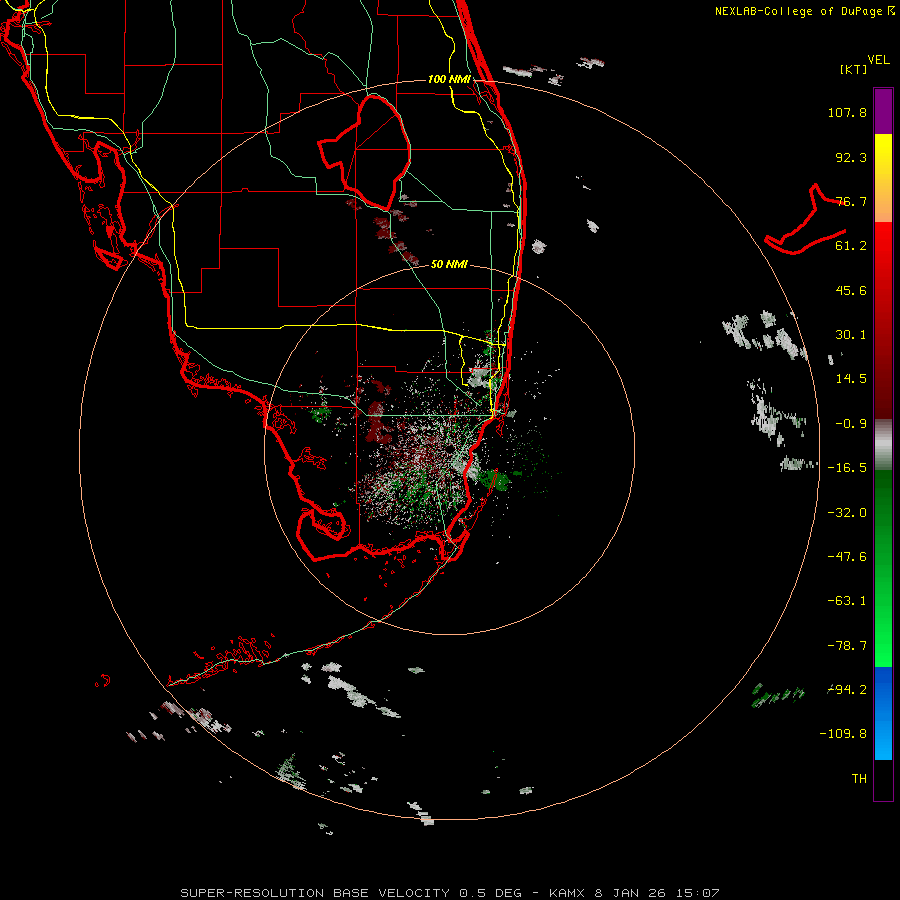This screenshot has width=900, height=900.
Task: Click the purple color bar segment
Action: [x=883, y=111]
